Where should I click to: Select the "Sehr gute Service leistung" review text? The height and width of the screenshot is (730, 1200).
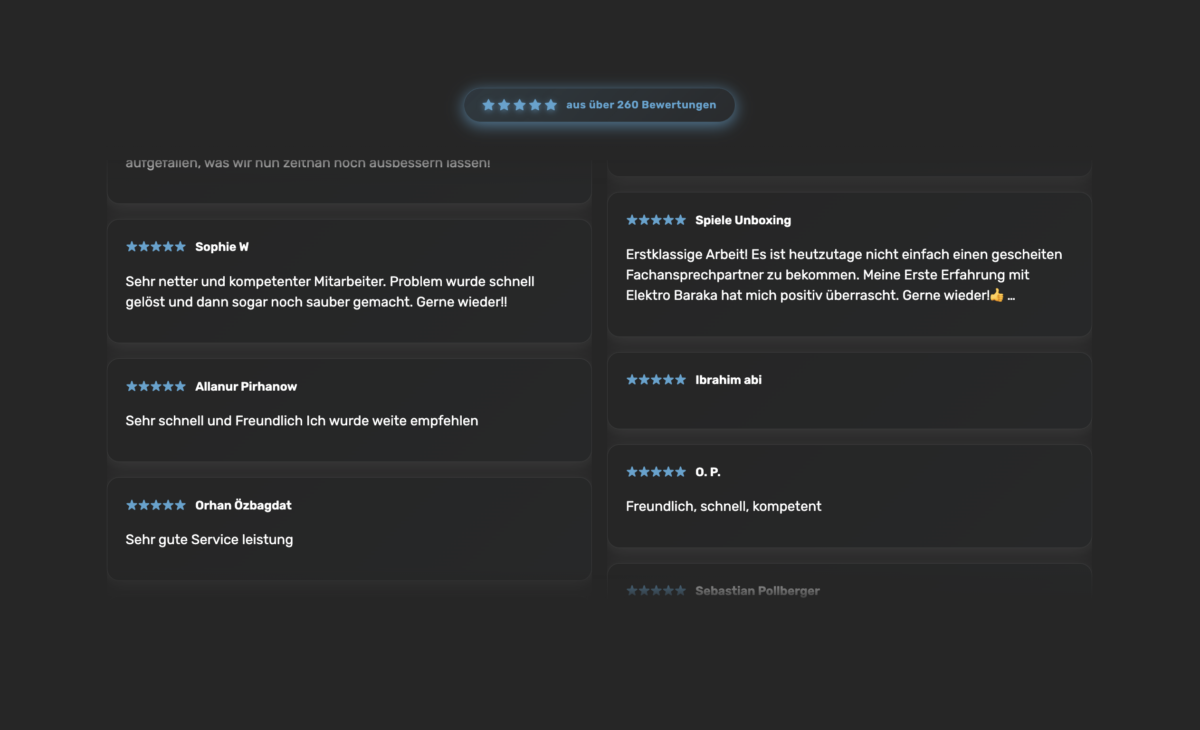209,540
